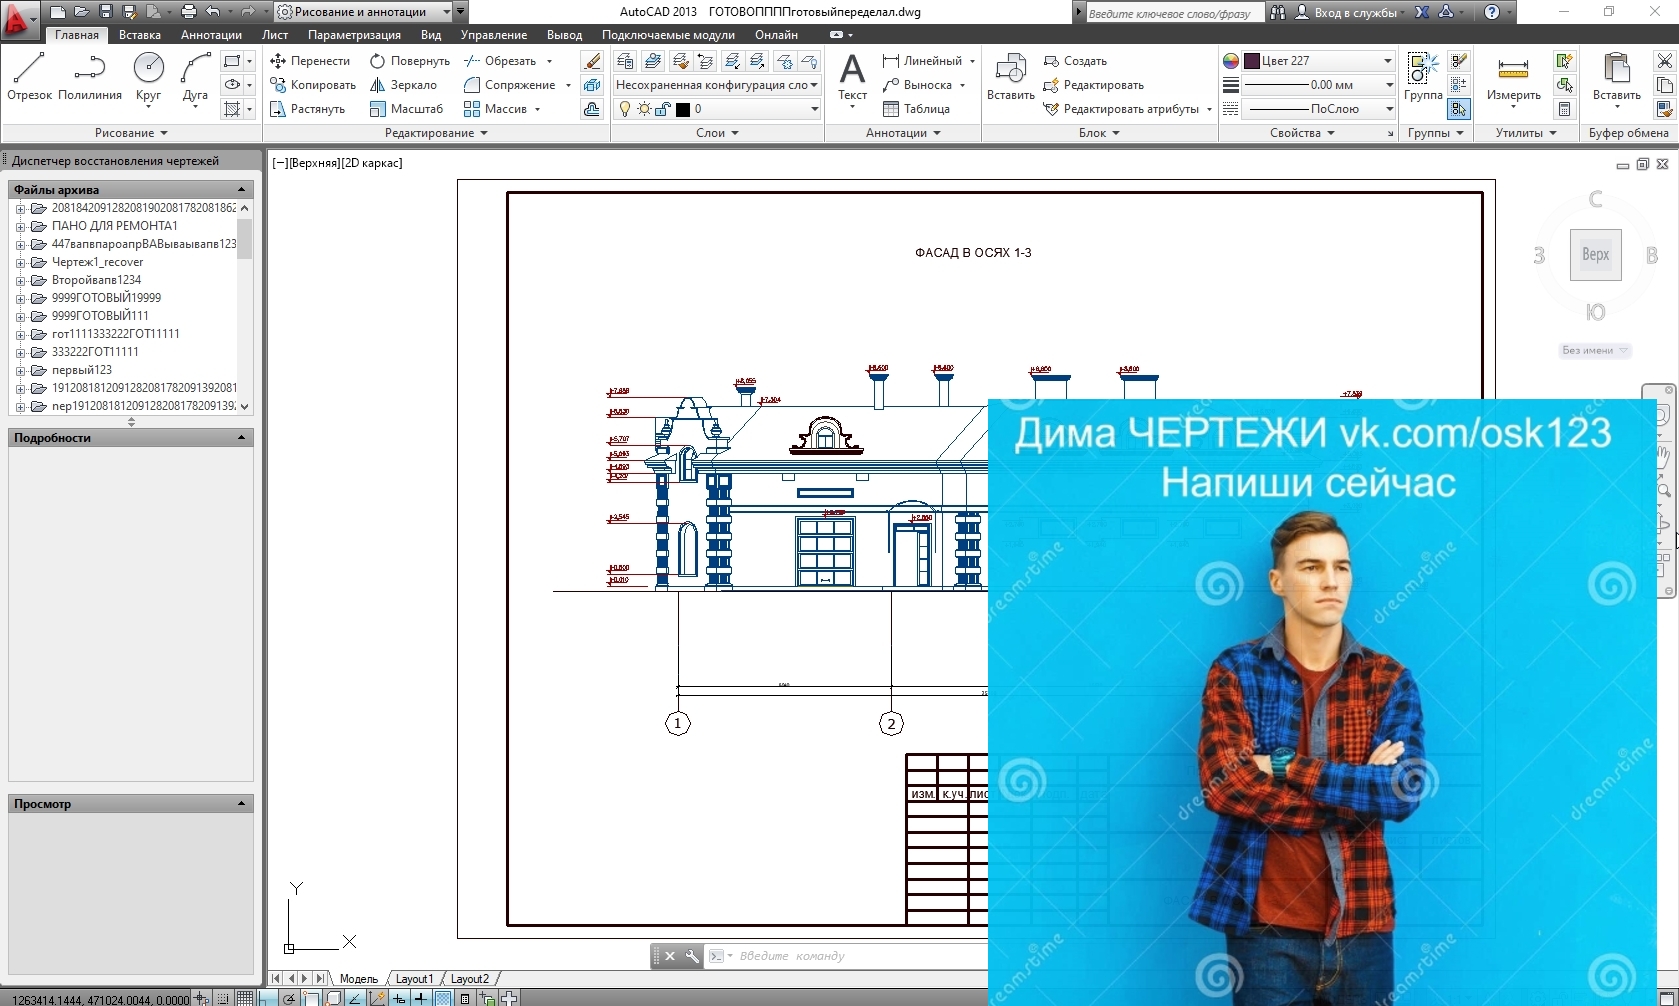Click the binoculars search icon
1679x1006 pixels.
(x=1277, y=12)
